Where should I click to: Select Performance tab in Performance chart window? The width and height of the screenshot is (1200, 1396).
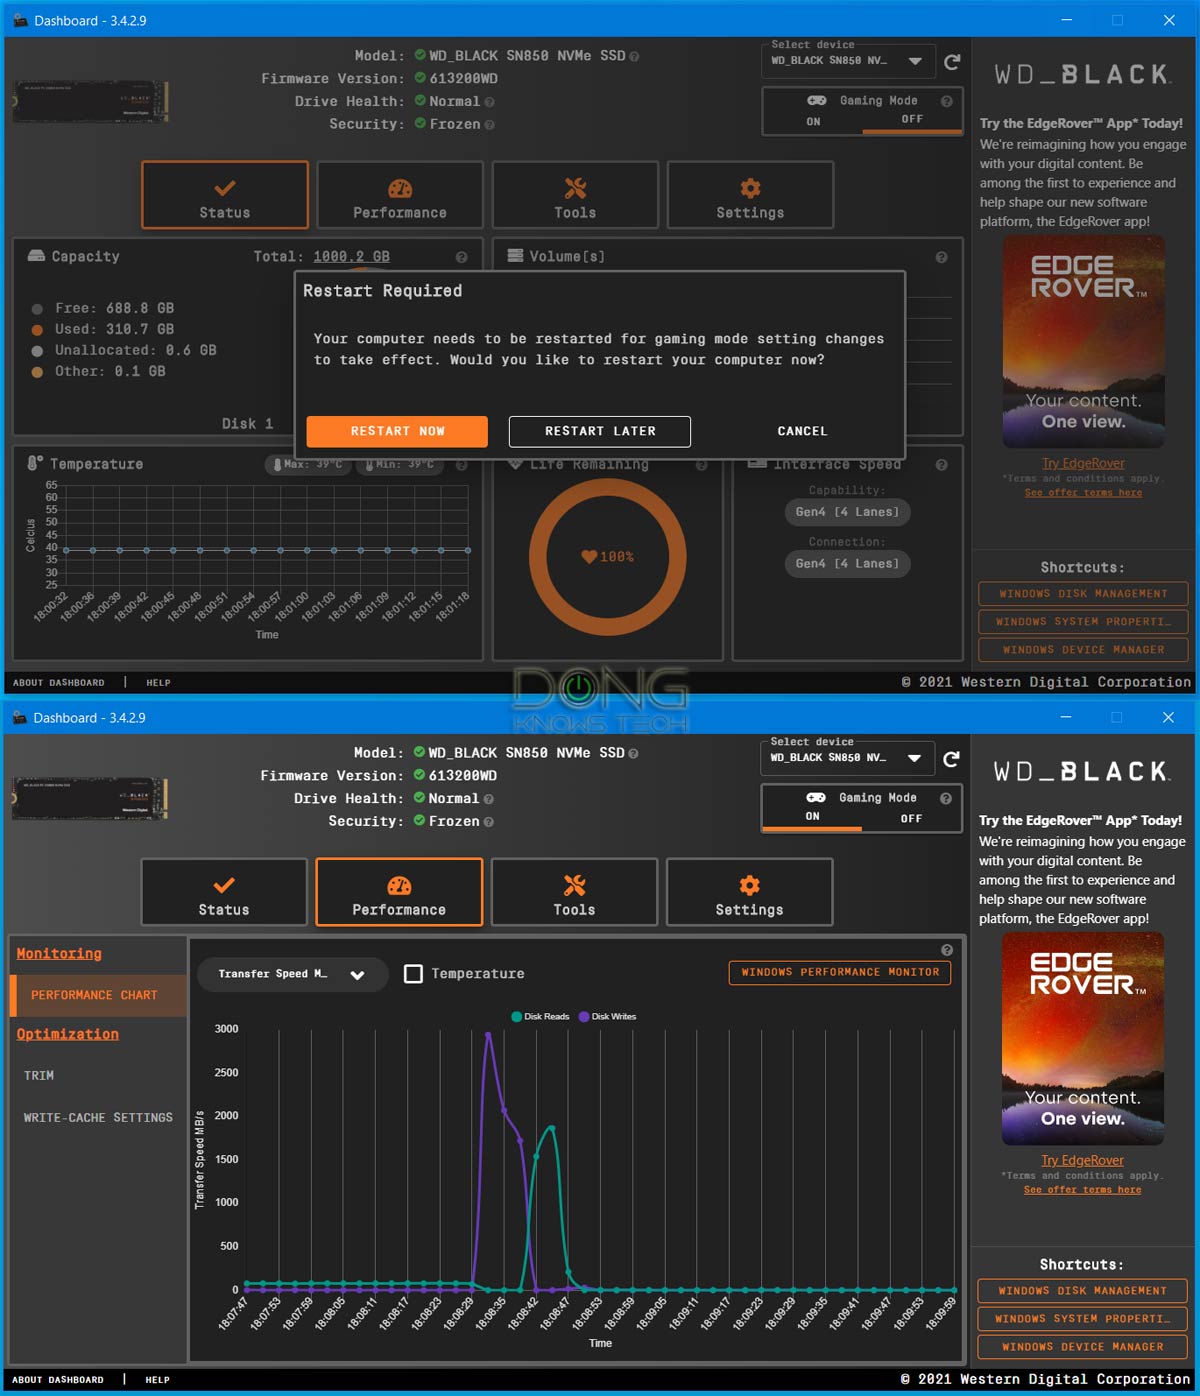click(399, 893)
